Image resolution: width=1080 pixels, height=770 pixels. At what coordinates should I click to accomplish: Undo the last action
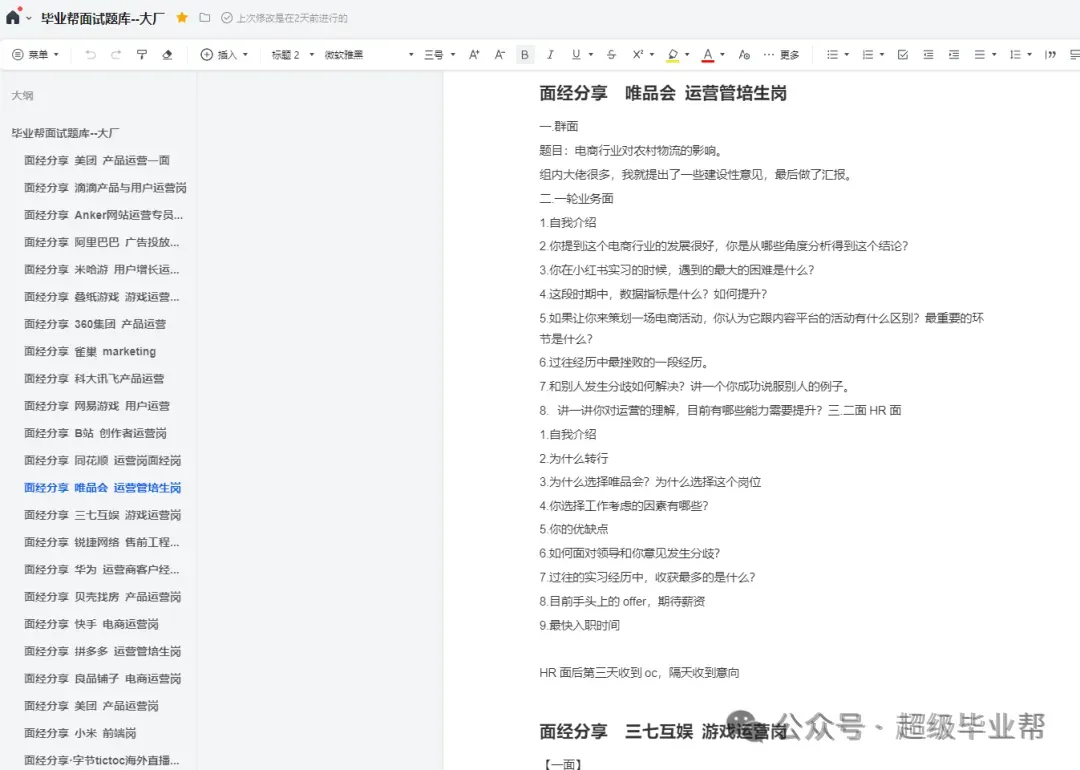90,54
